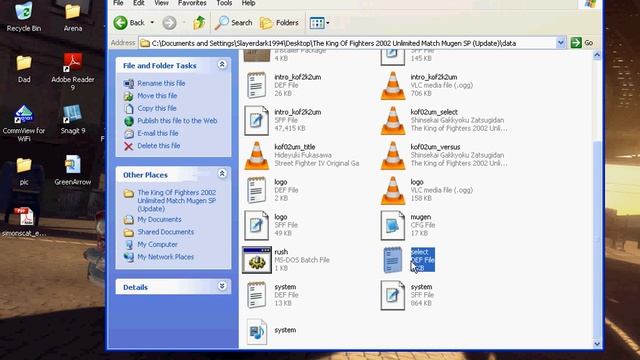Select logo SFF file icon
The width and height of the screenshot is (640, 360).
256,225
